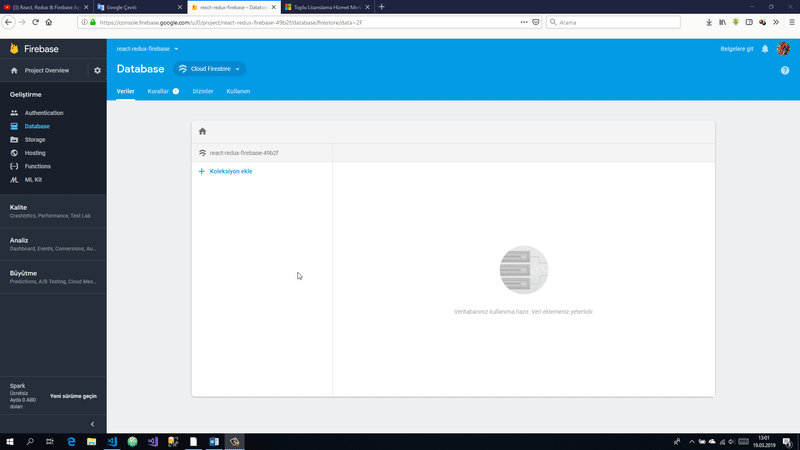800x450 pixels.
Task: Expand Kalite section
Action: pos(53,211)
